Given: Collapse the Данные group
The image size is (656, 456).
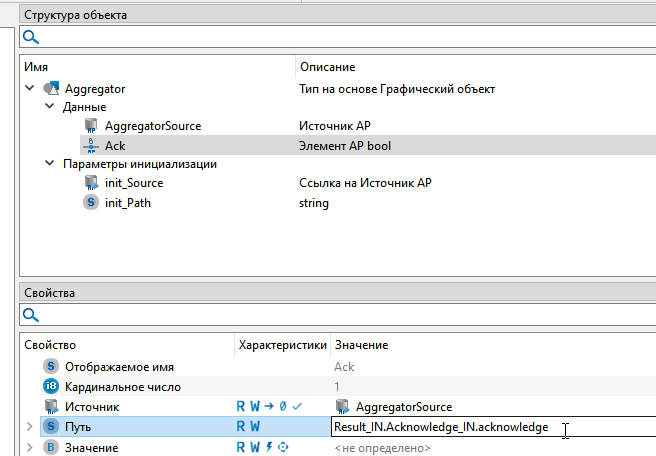Looking at the screenshot, I should pyautogui.click(x=49, y=107).
